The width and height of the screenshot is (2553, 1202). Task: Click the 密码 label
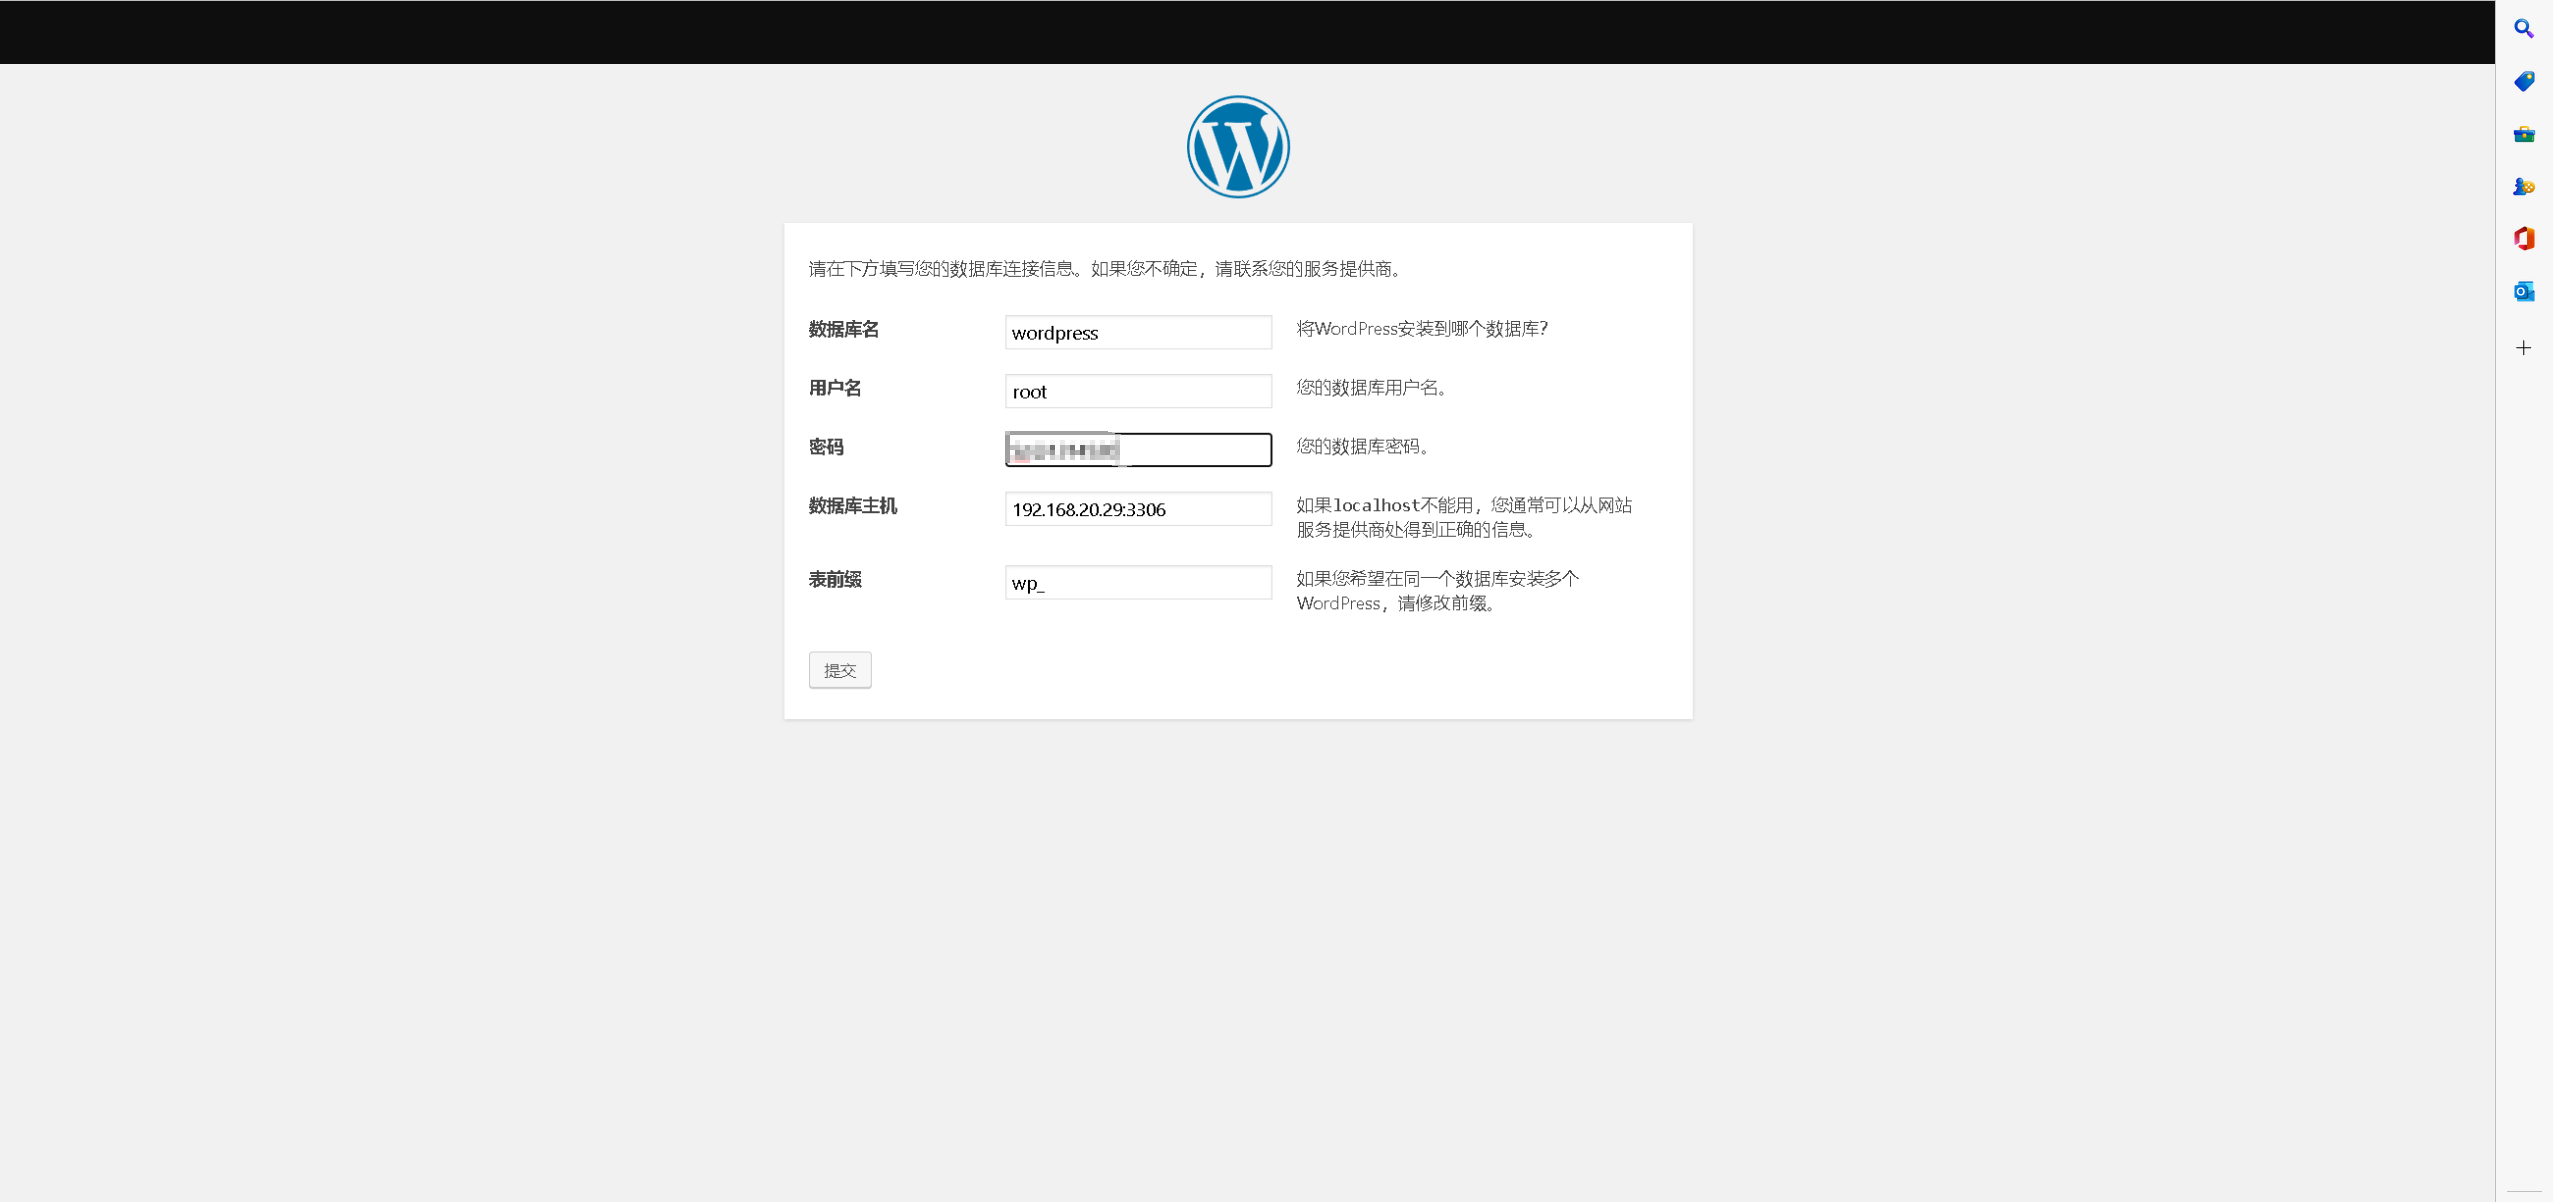825,447
